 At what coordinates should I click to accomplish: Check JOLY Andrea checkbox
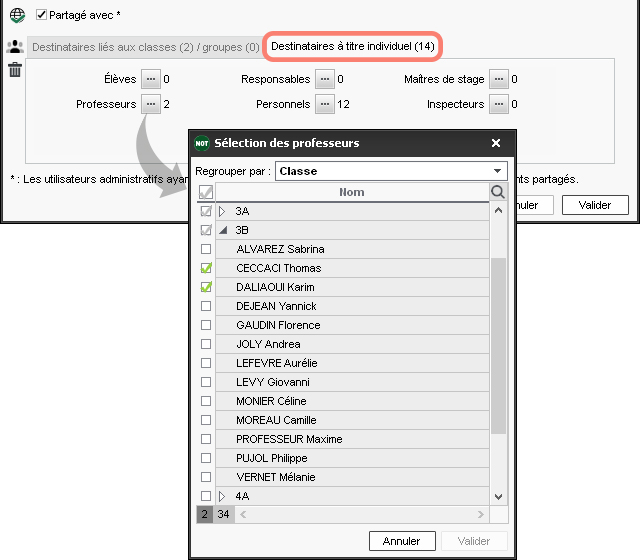tap(206, 344)
